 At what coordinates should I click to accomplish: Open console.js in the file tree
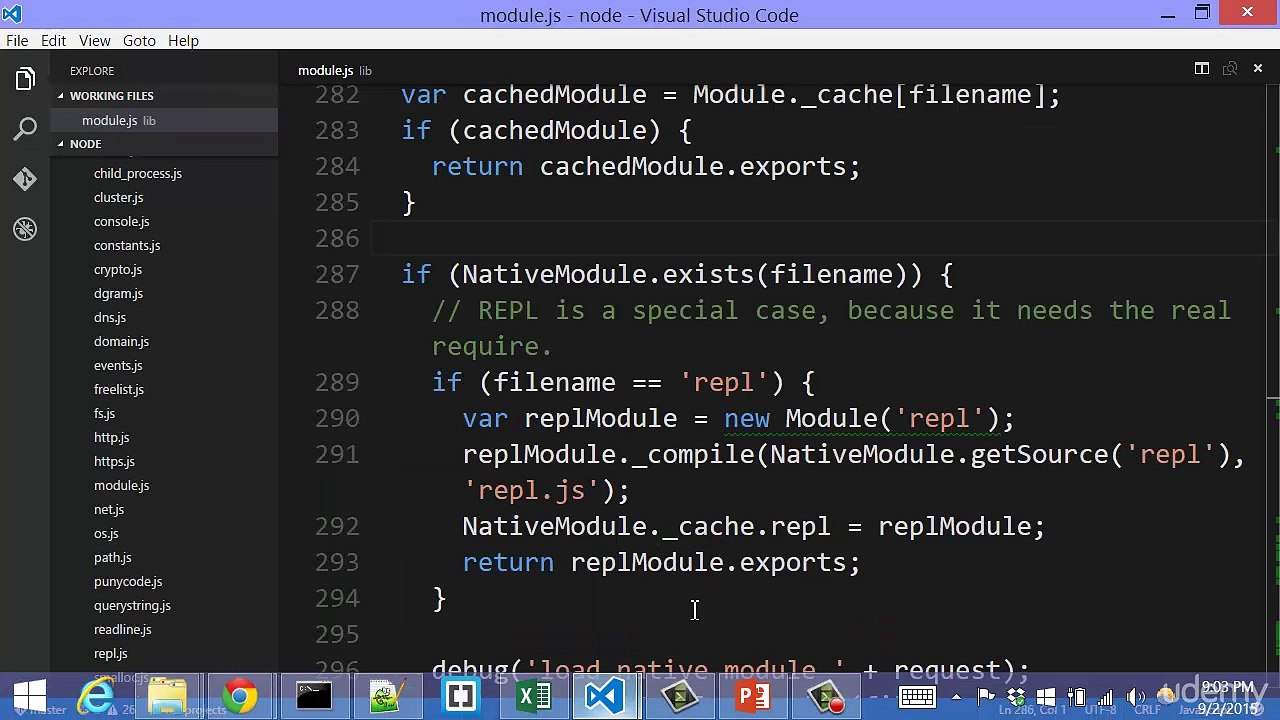(x=121, y=222)
